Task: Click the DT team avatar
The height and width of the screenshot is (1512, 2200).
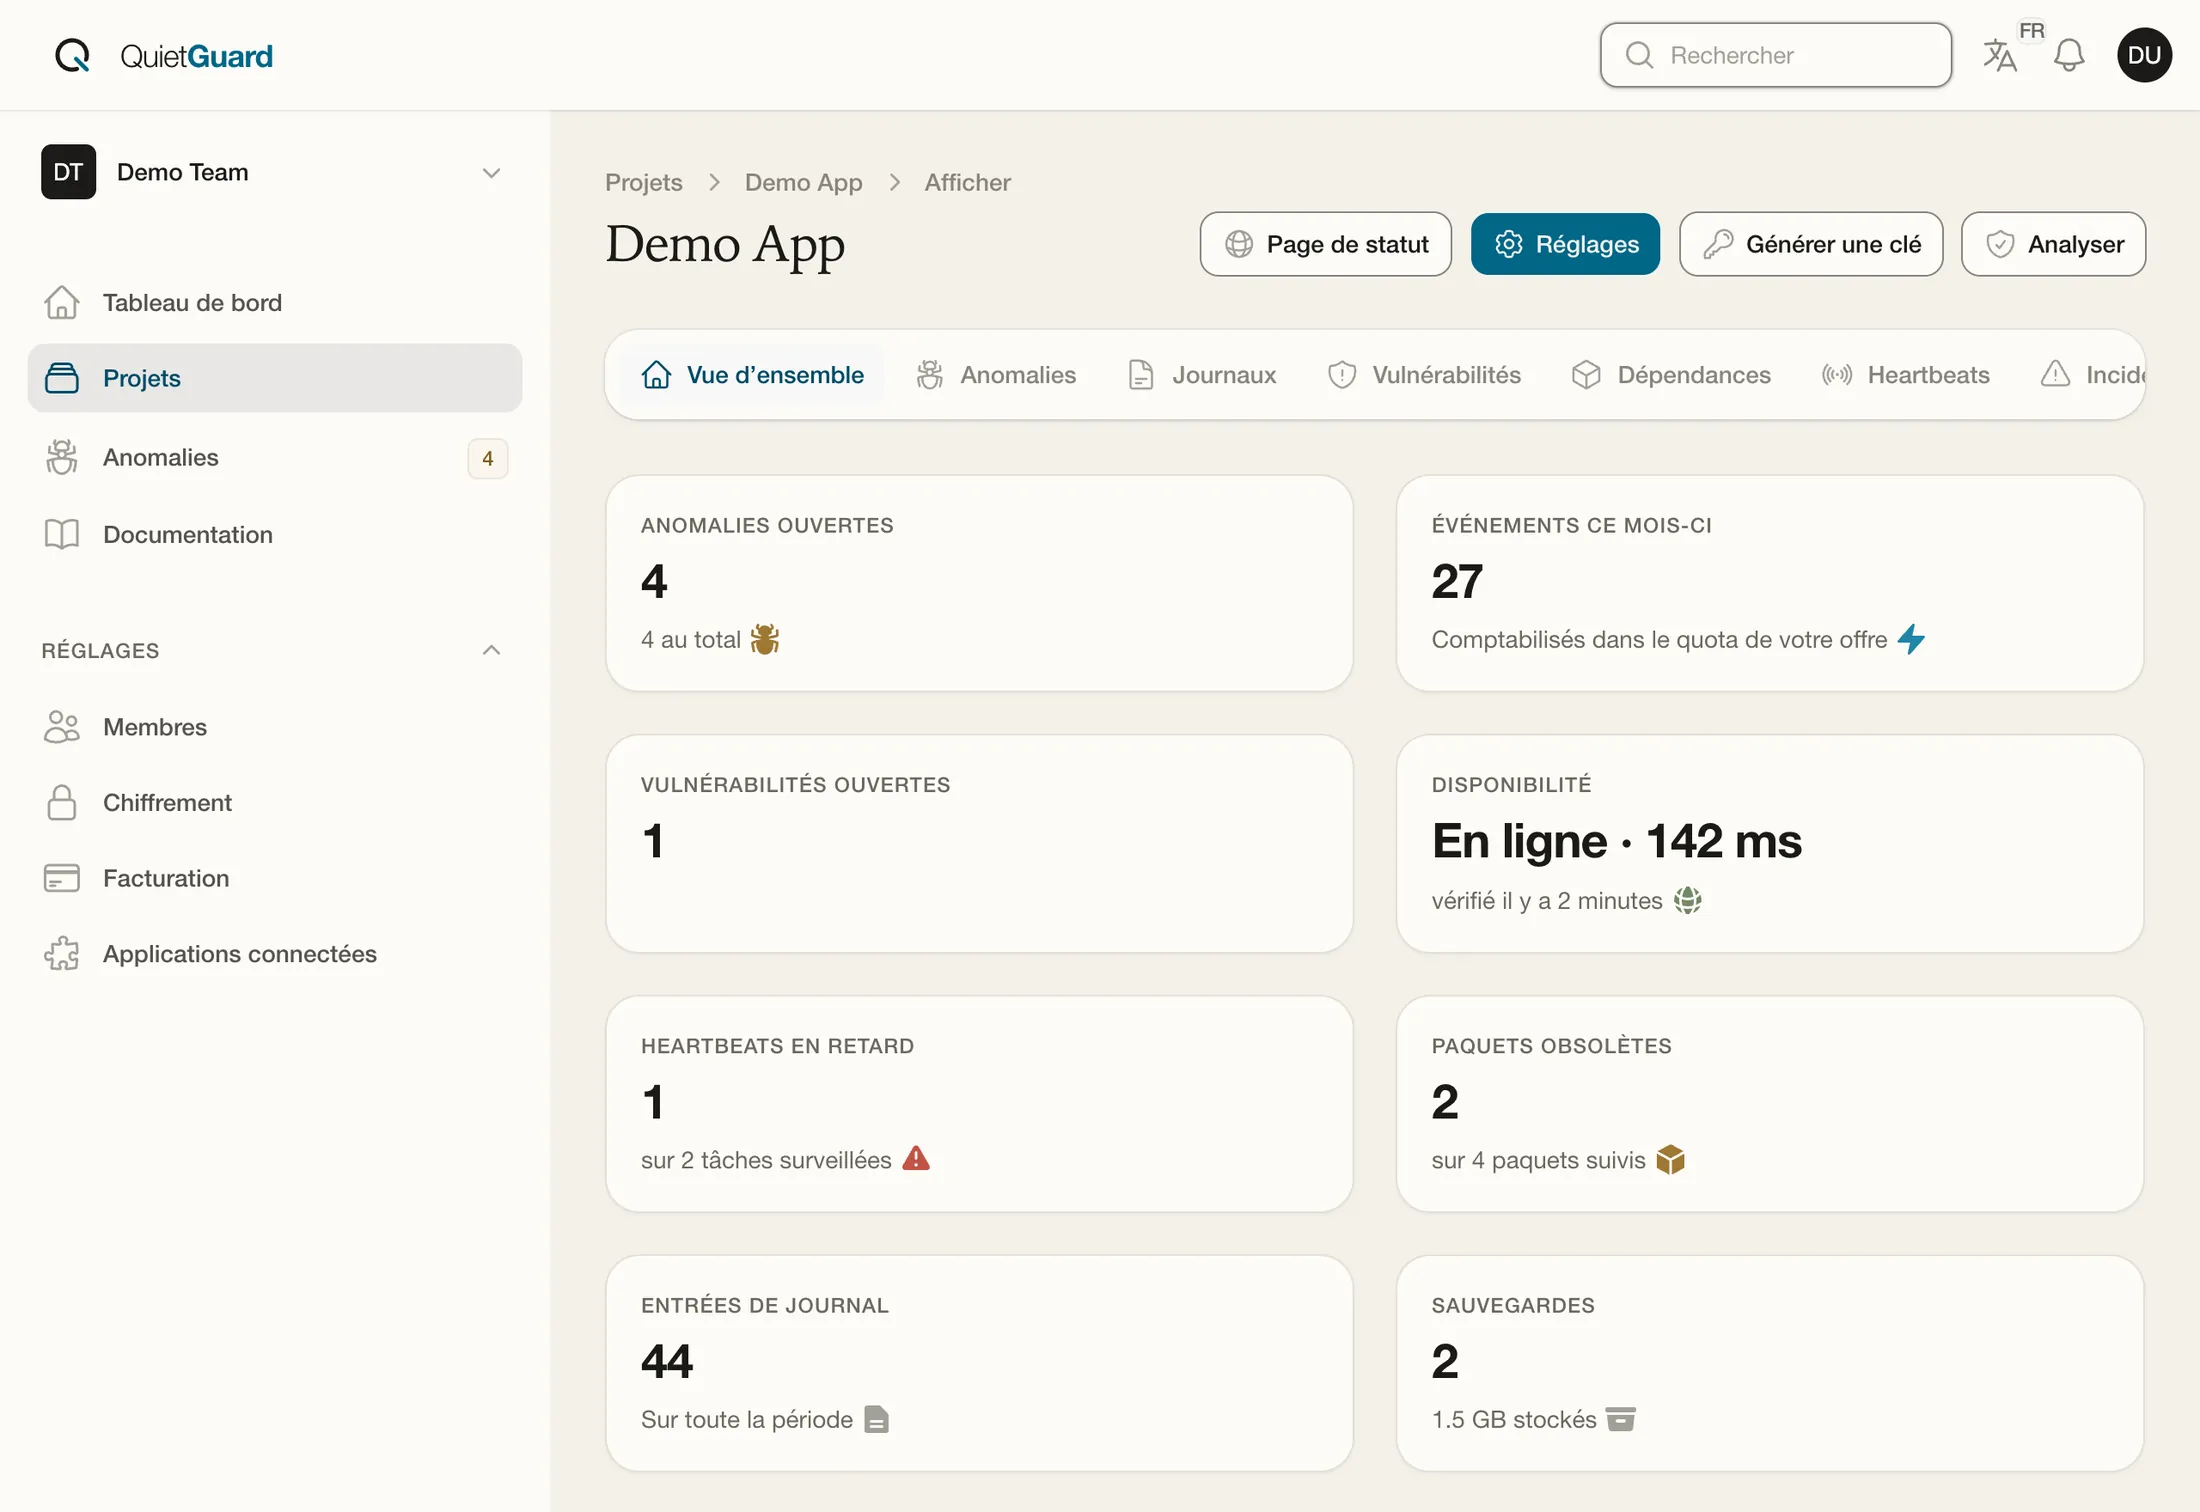Action: [x=68, y=172]
